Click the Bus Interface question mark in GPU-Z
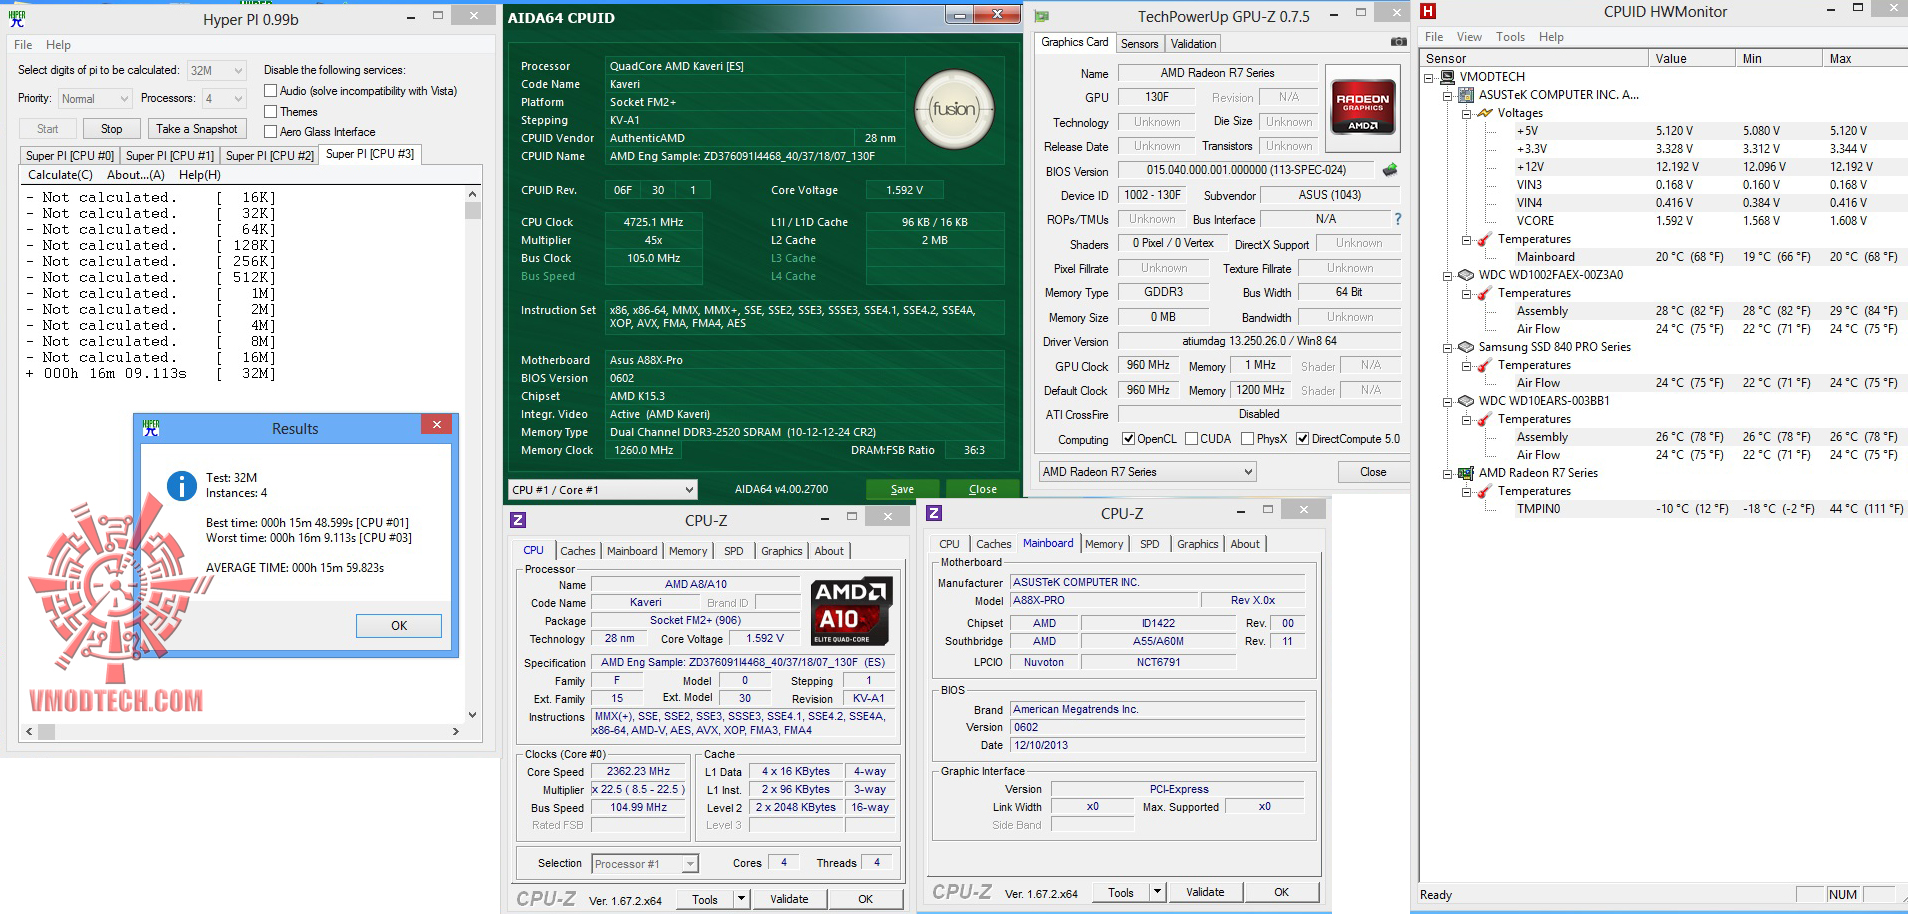Viewport: 1908px width, 914px height. point(1397,219)
